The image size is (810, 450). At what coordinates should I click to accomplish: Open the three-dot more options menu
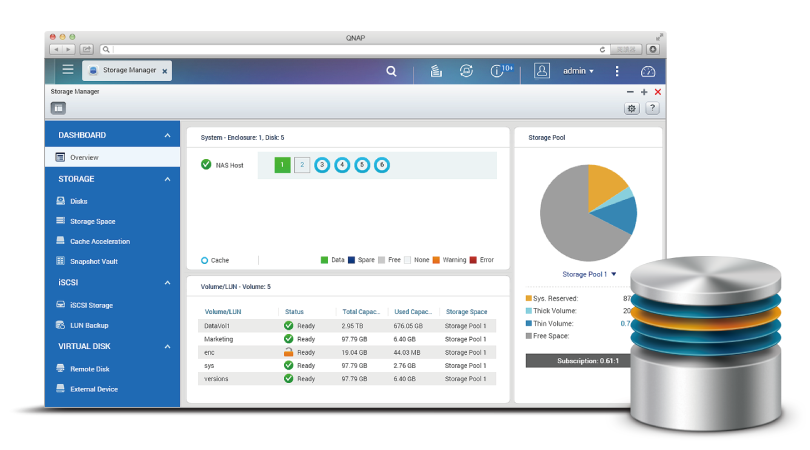pos(617,71)
